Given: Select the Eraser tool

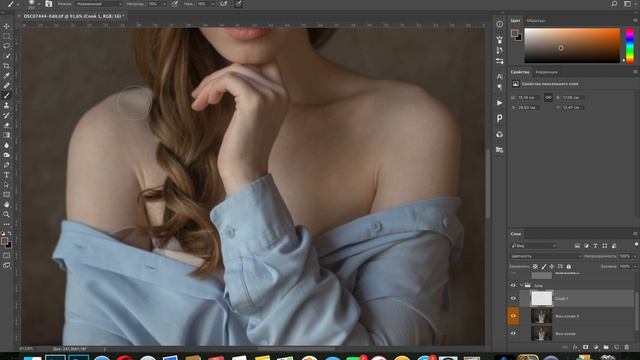Looking at the screenshot, I should coord(7,125).
